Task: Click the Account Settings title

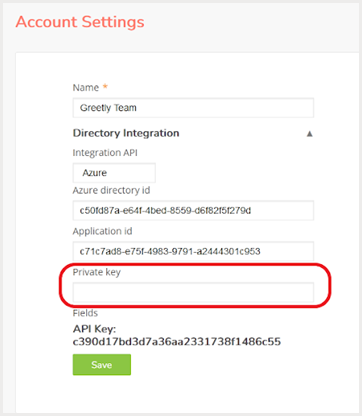Action: [x=80, y=22]
